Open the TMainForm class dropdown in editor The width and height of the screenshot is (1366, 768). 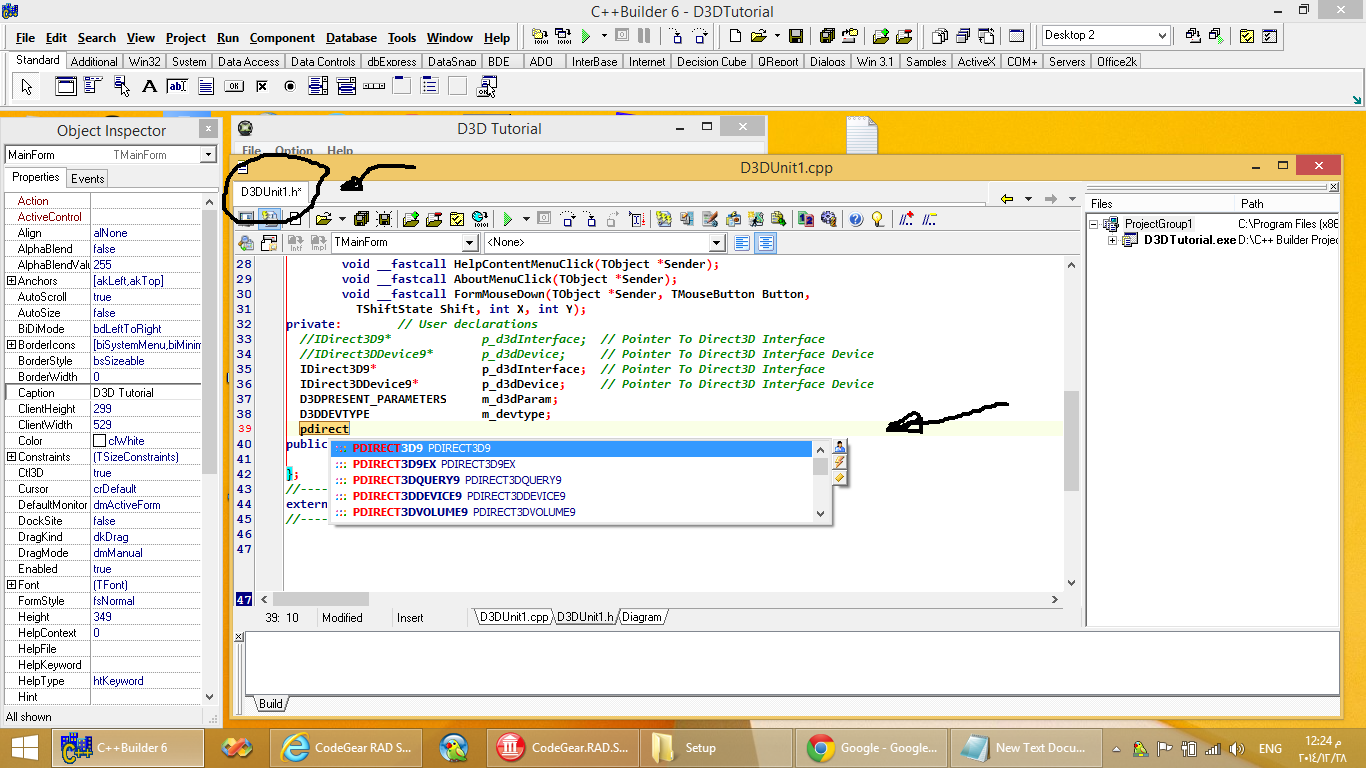click(469, 243)
